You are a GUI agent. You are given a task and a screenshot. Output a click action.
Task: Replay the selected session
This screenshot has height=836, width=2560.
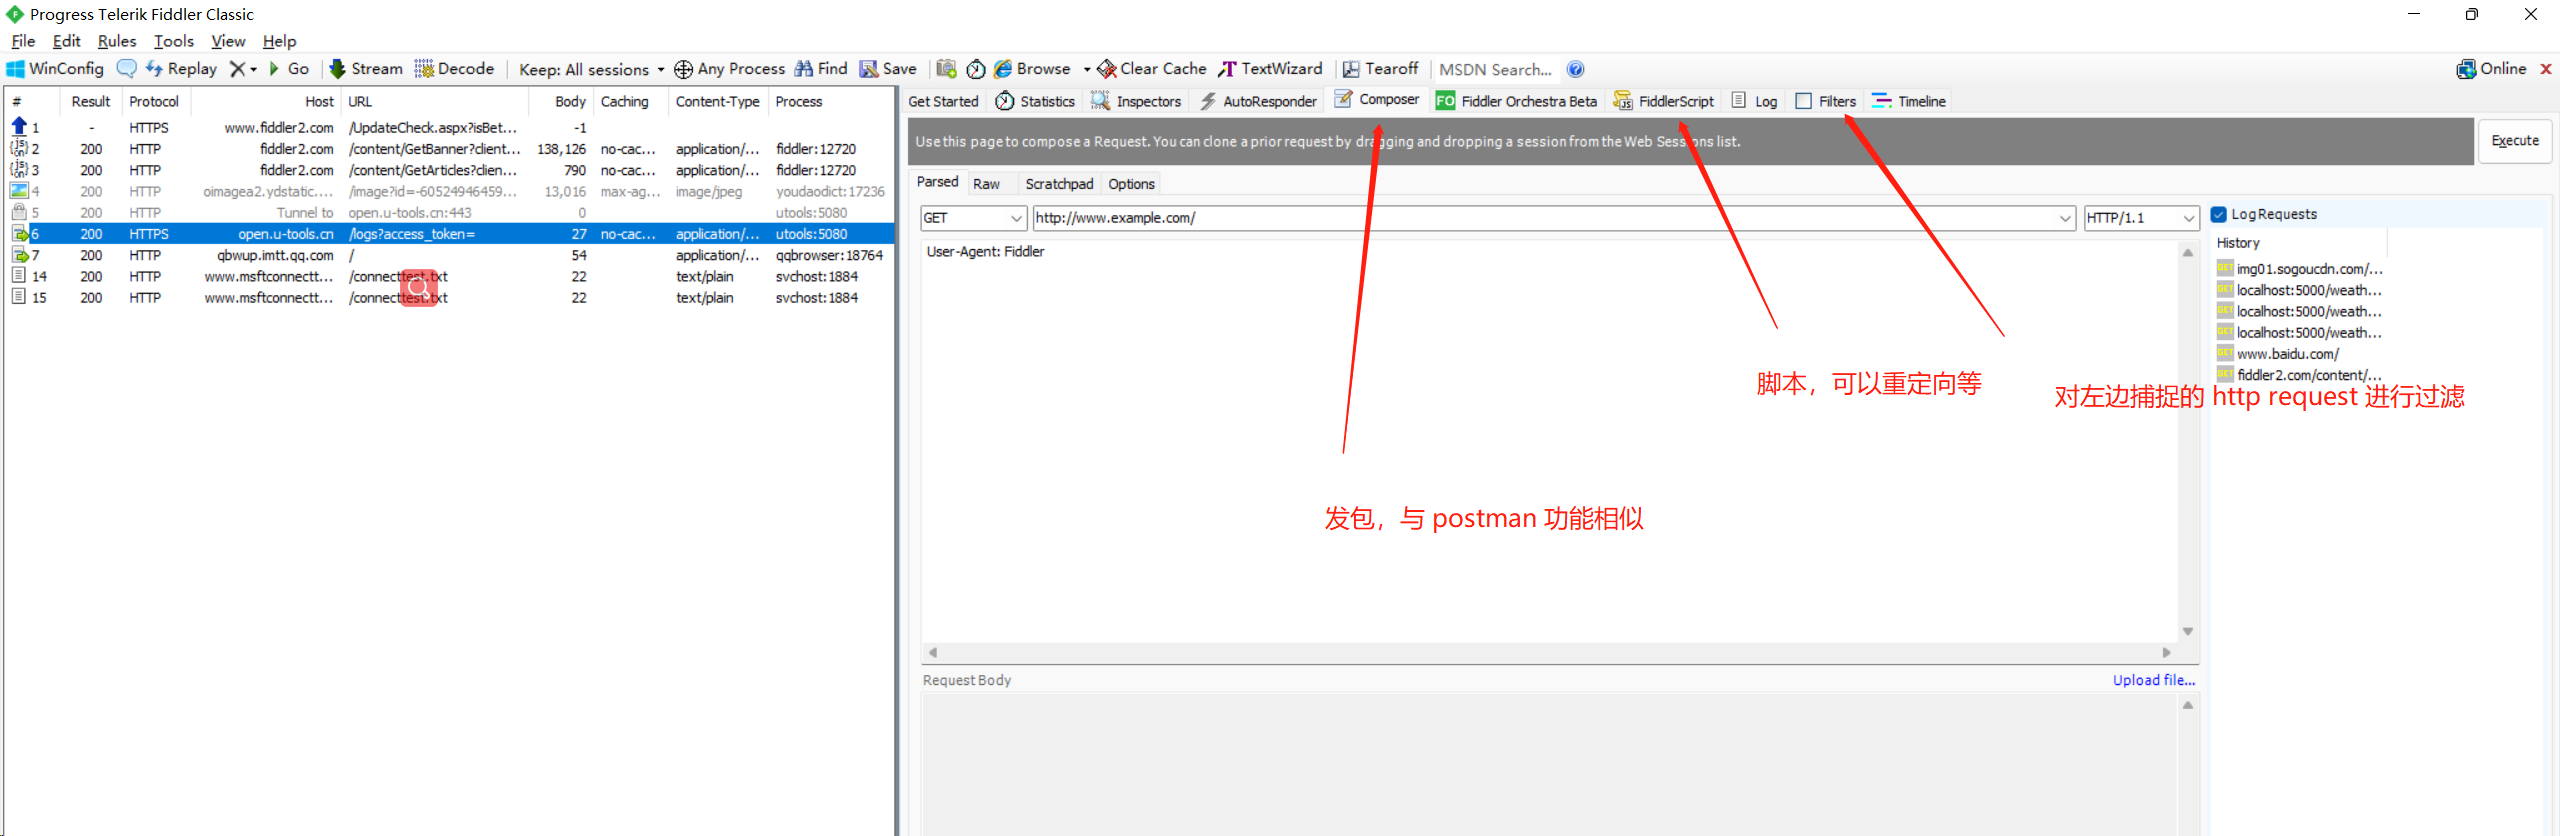point(181,69)
